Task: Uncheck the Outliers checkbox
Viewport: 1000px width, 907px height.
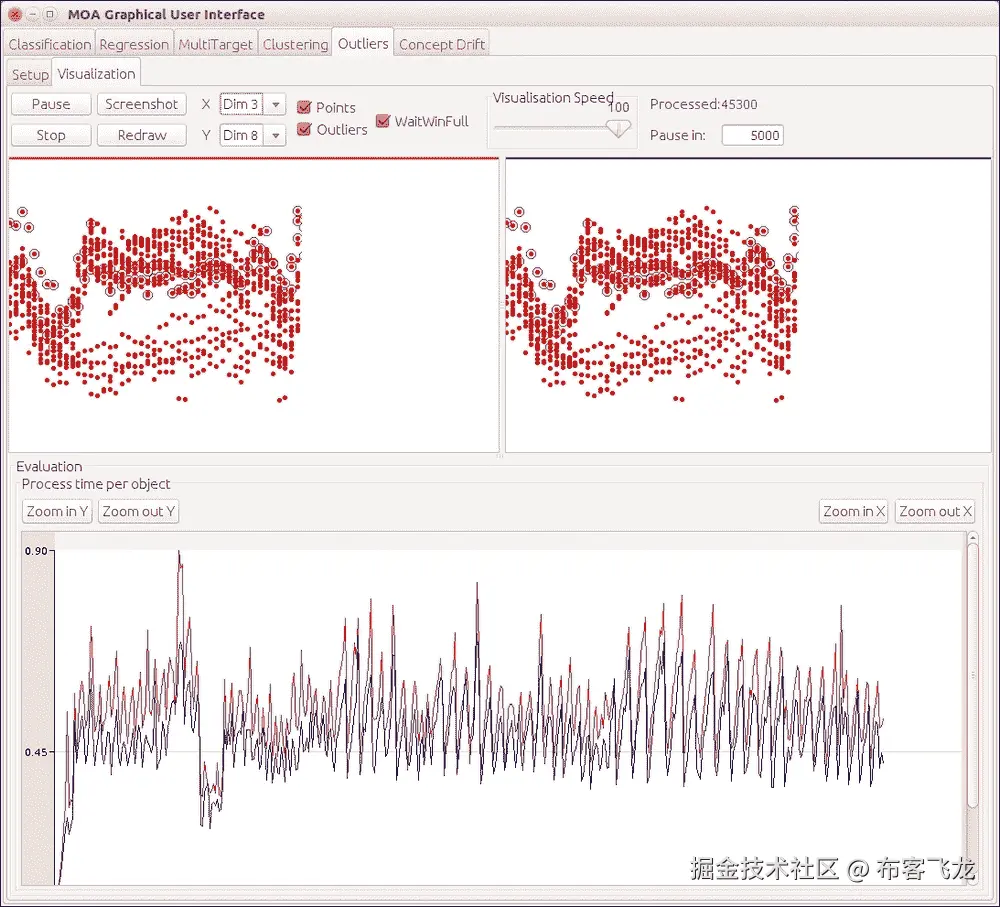Action: [x=304, y=129]
